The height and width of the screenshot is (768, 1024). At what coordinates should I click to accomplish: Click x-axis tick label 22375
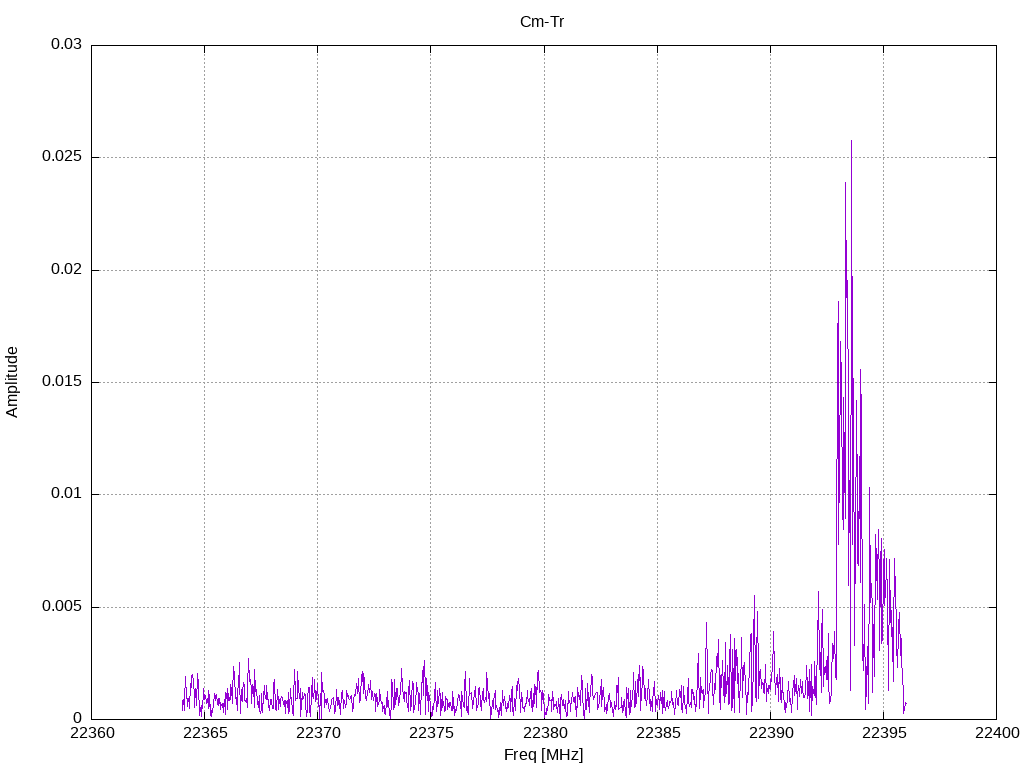(431, 733)
